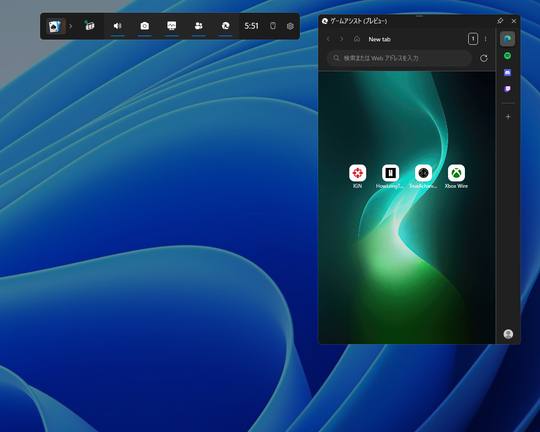Add a sidebar site with plus

point(508,117)
